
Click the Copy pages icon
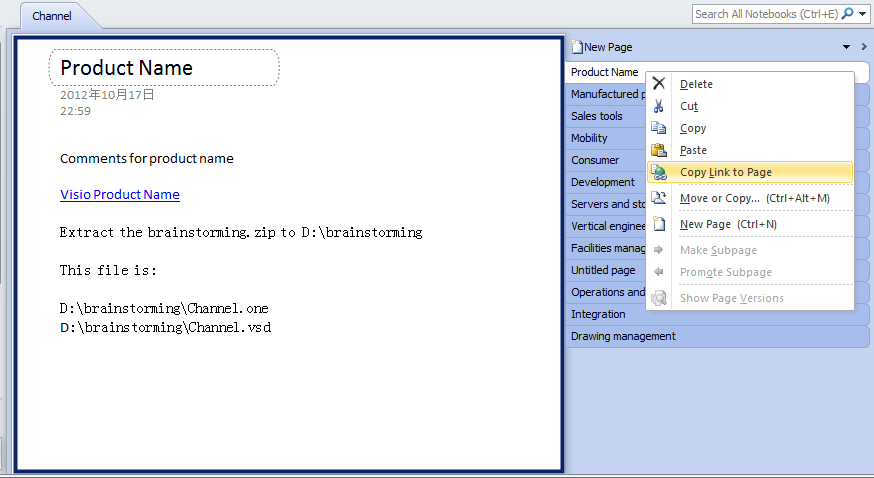pyautogui.click(x=659, y=128)
